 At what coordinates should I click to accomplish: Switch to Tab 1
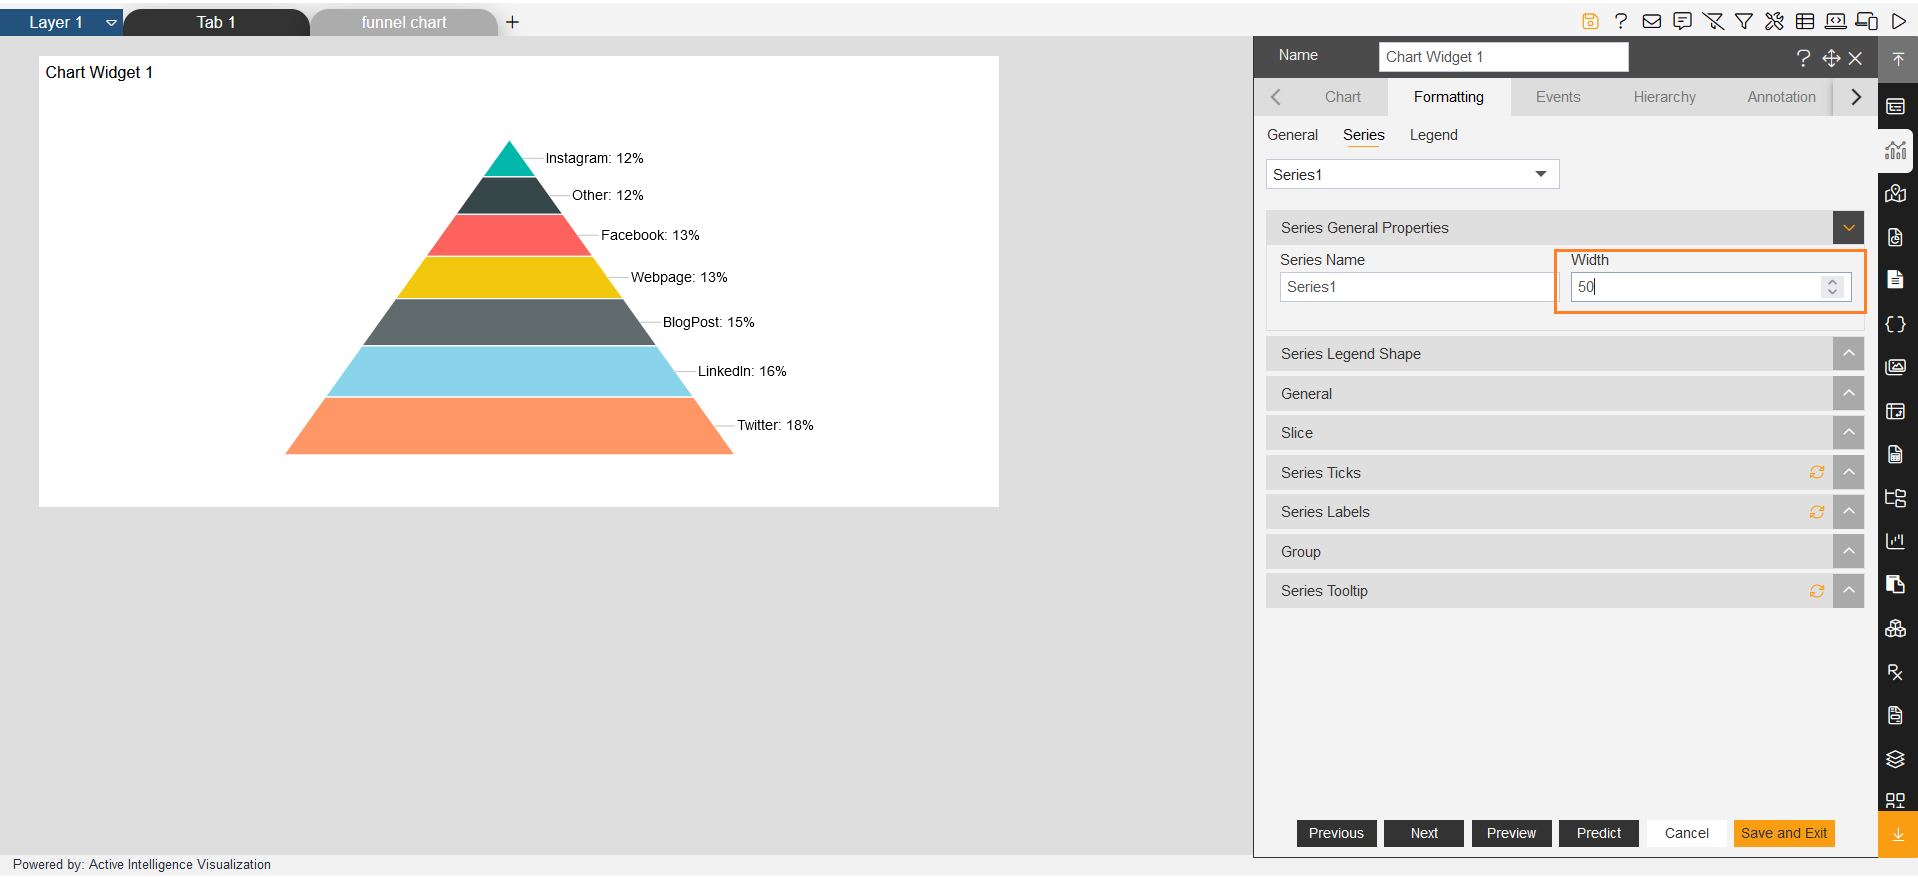(216, 22)
